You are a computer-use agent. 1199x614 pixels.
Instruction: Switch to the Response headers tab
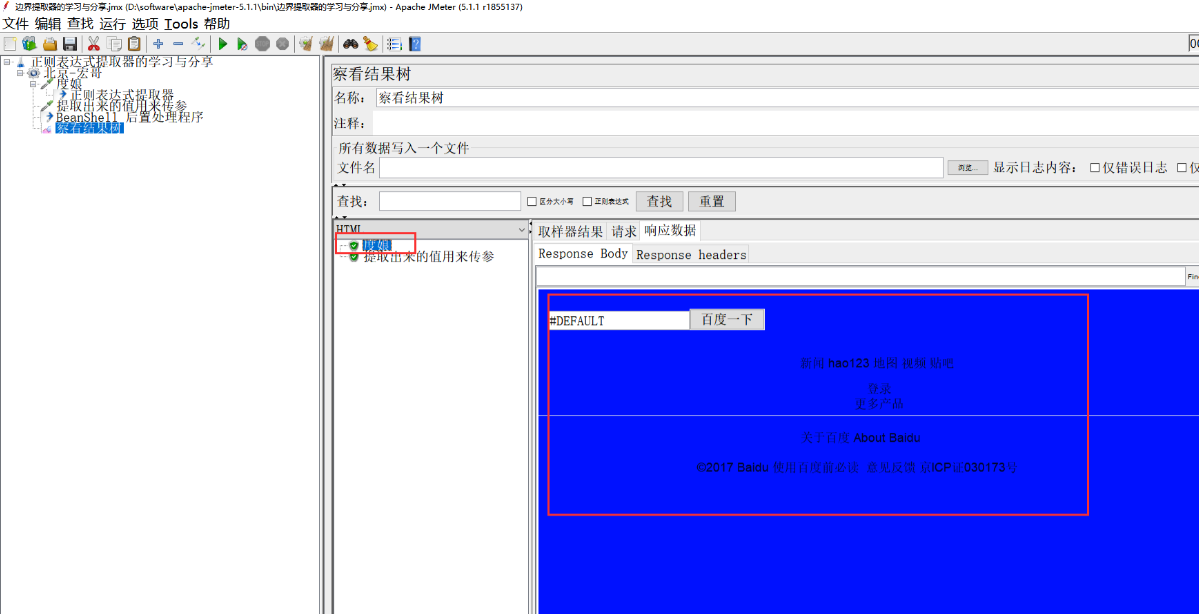[691, 255]
